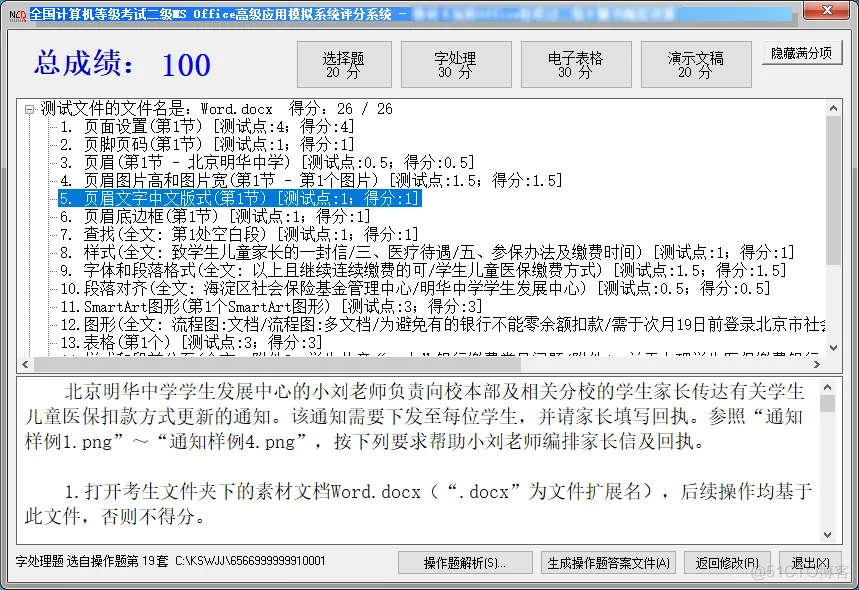Click the NCR application icon in title bar

(18, 15)
